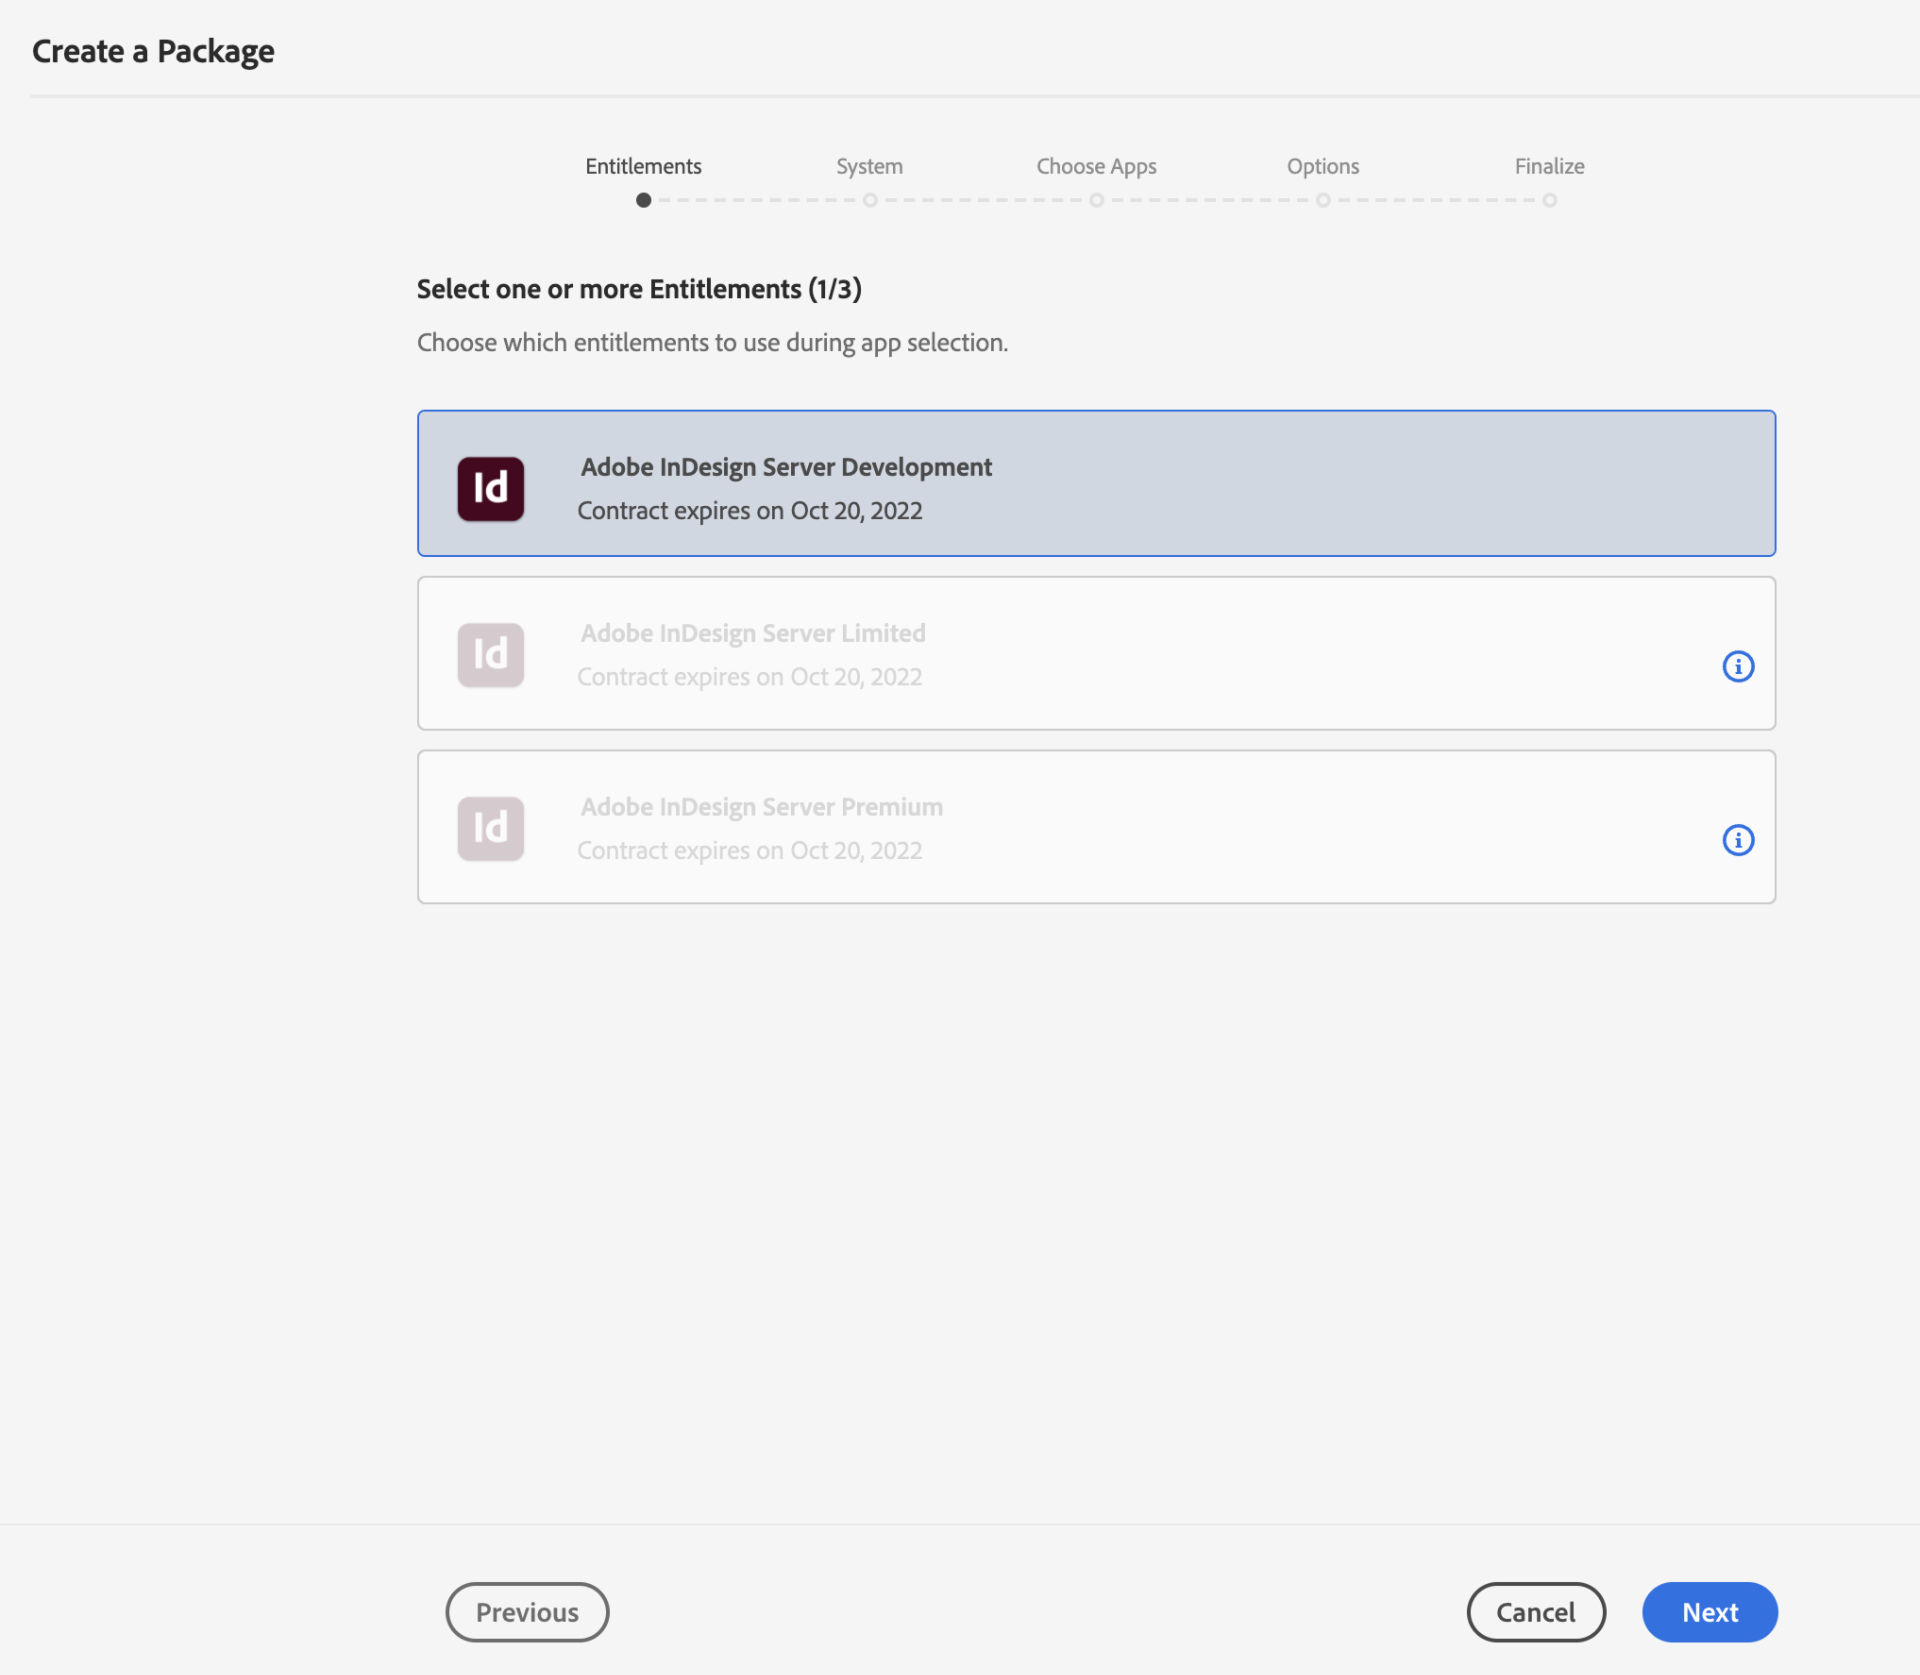Go to the Entitlements step label
The height and width of the screenshot is (1675, 1920).
(643, 166)
